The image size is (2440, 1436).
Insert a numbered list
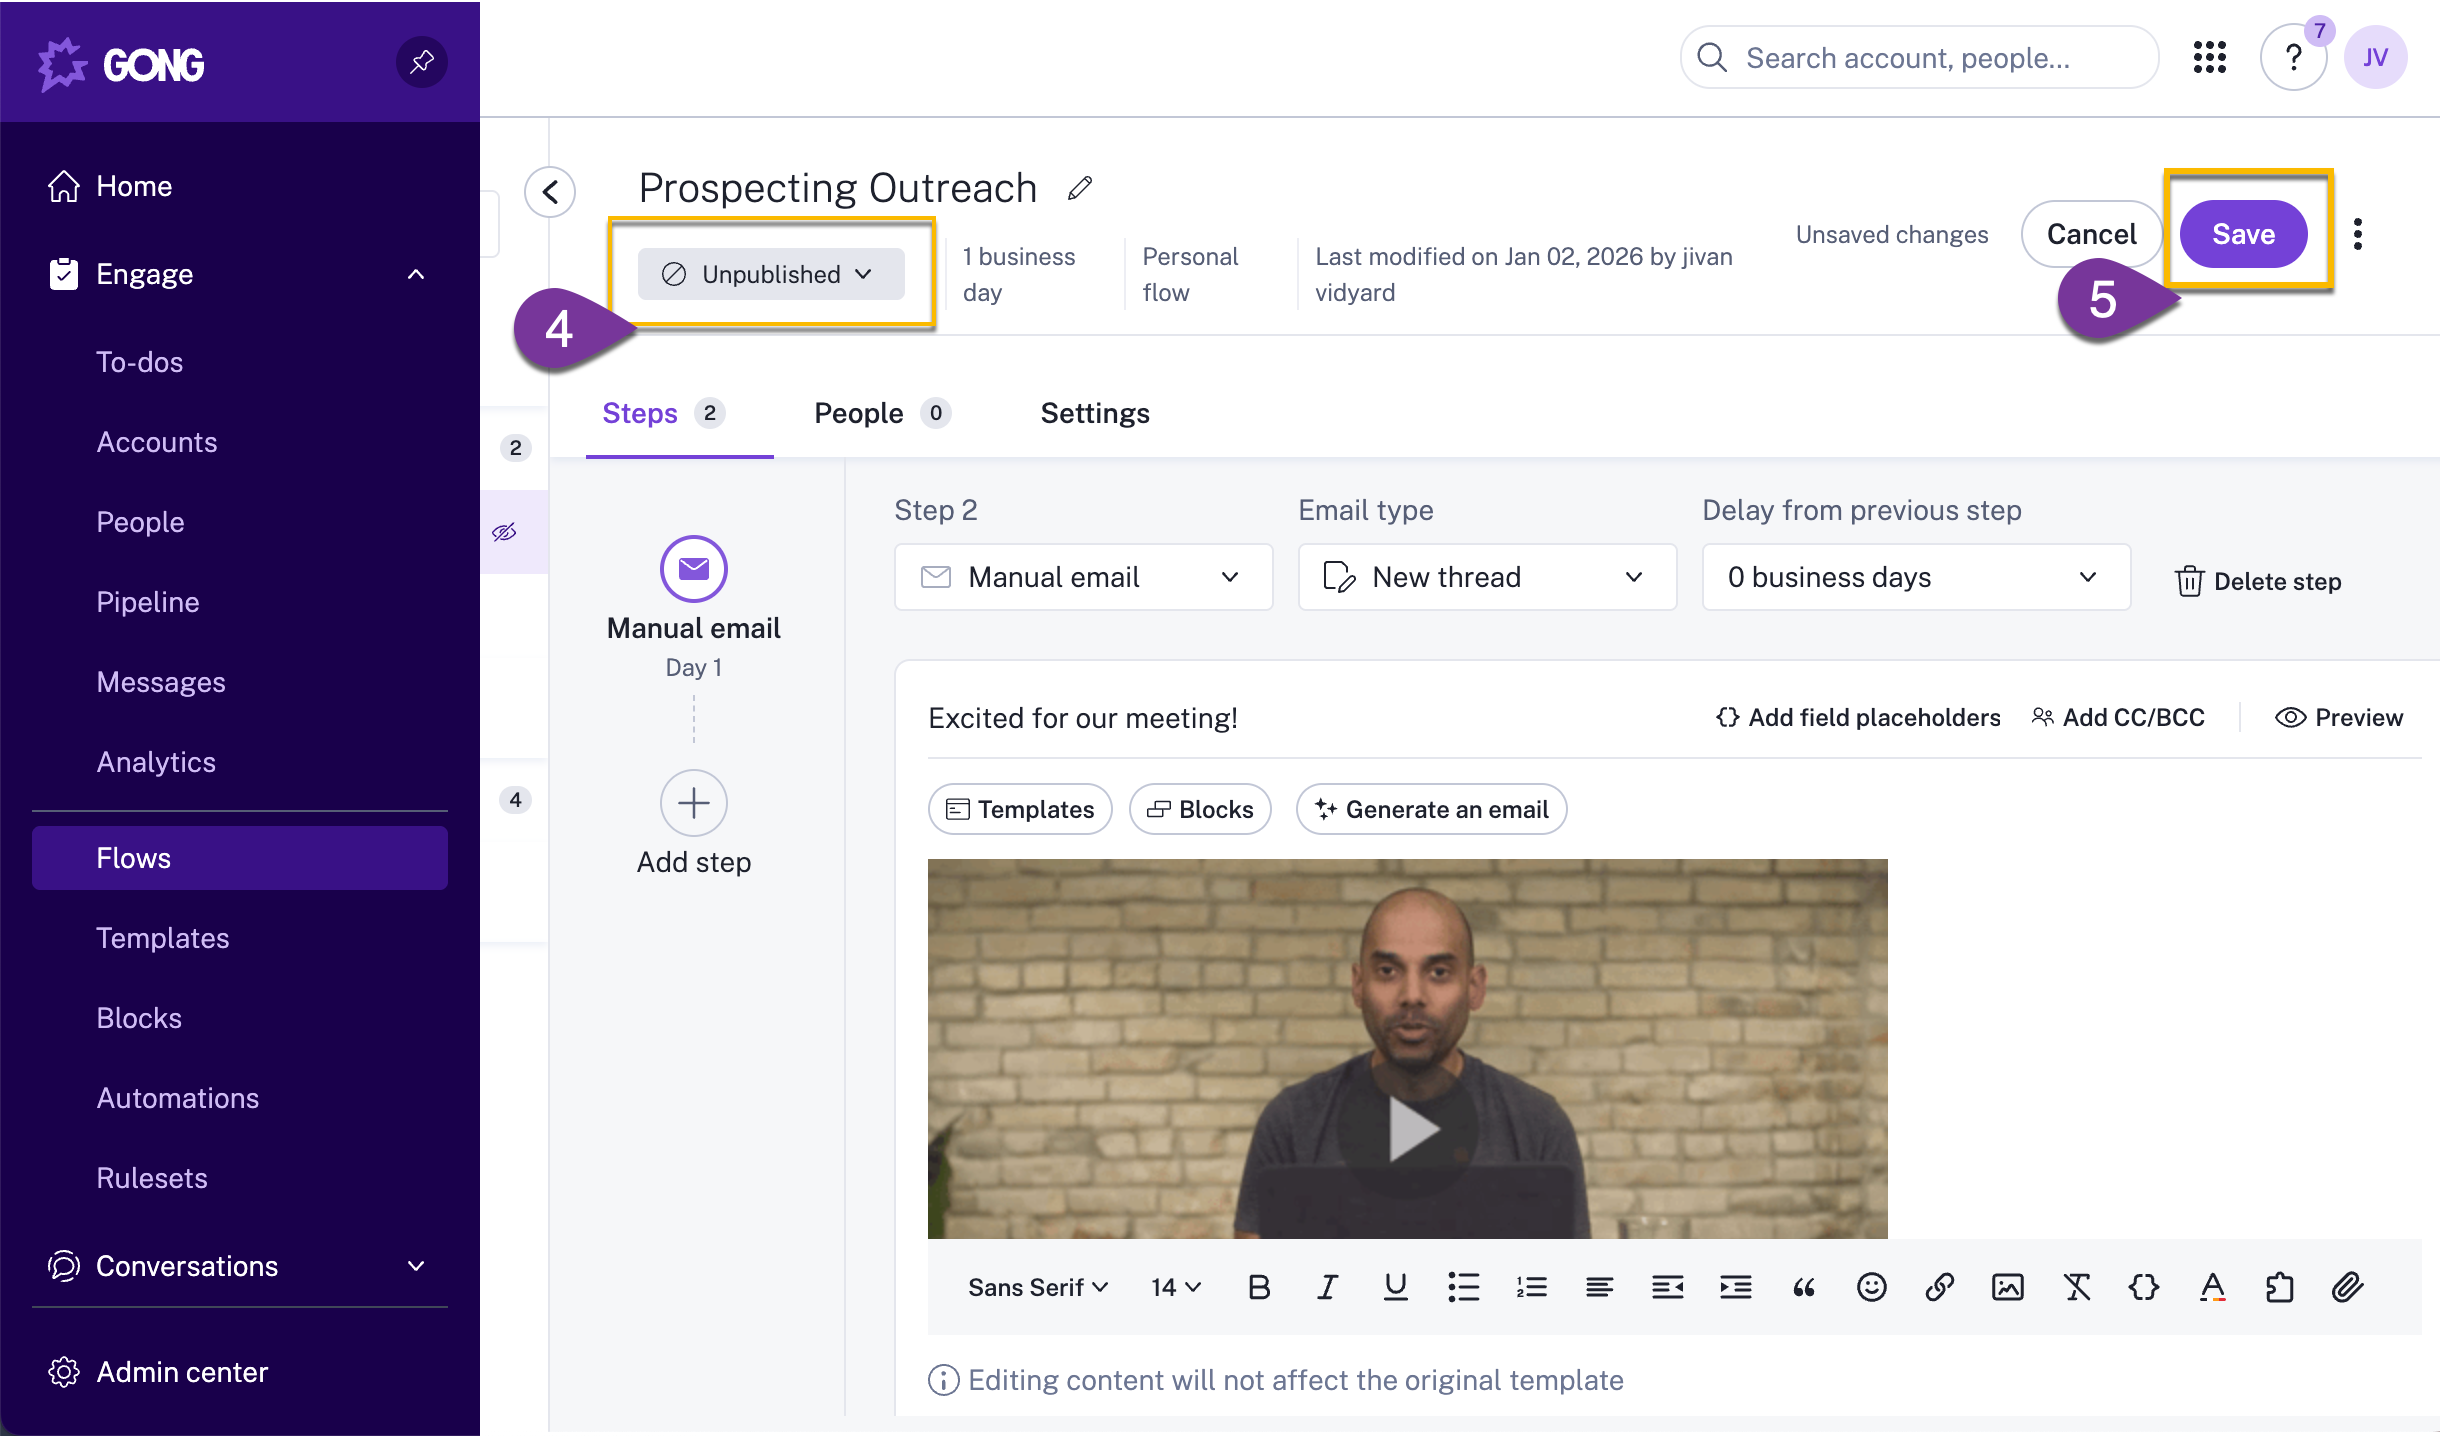[1531, 1287]
